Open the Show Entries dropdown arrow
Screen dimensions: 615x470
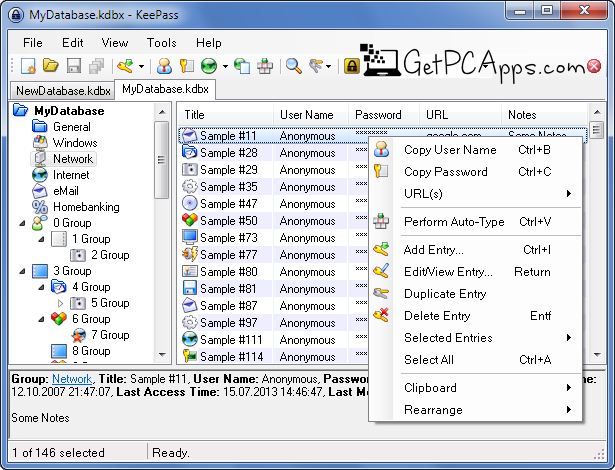point(328,66)
